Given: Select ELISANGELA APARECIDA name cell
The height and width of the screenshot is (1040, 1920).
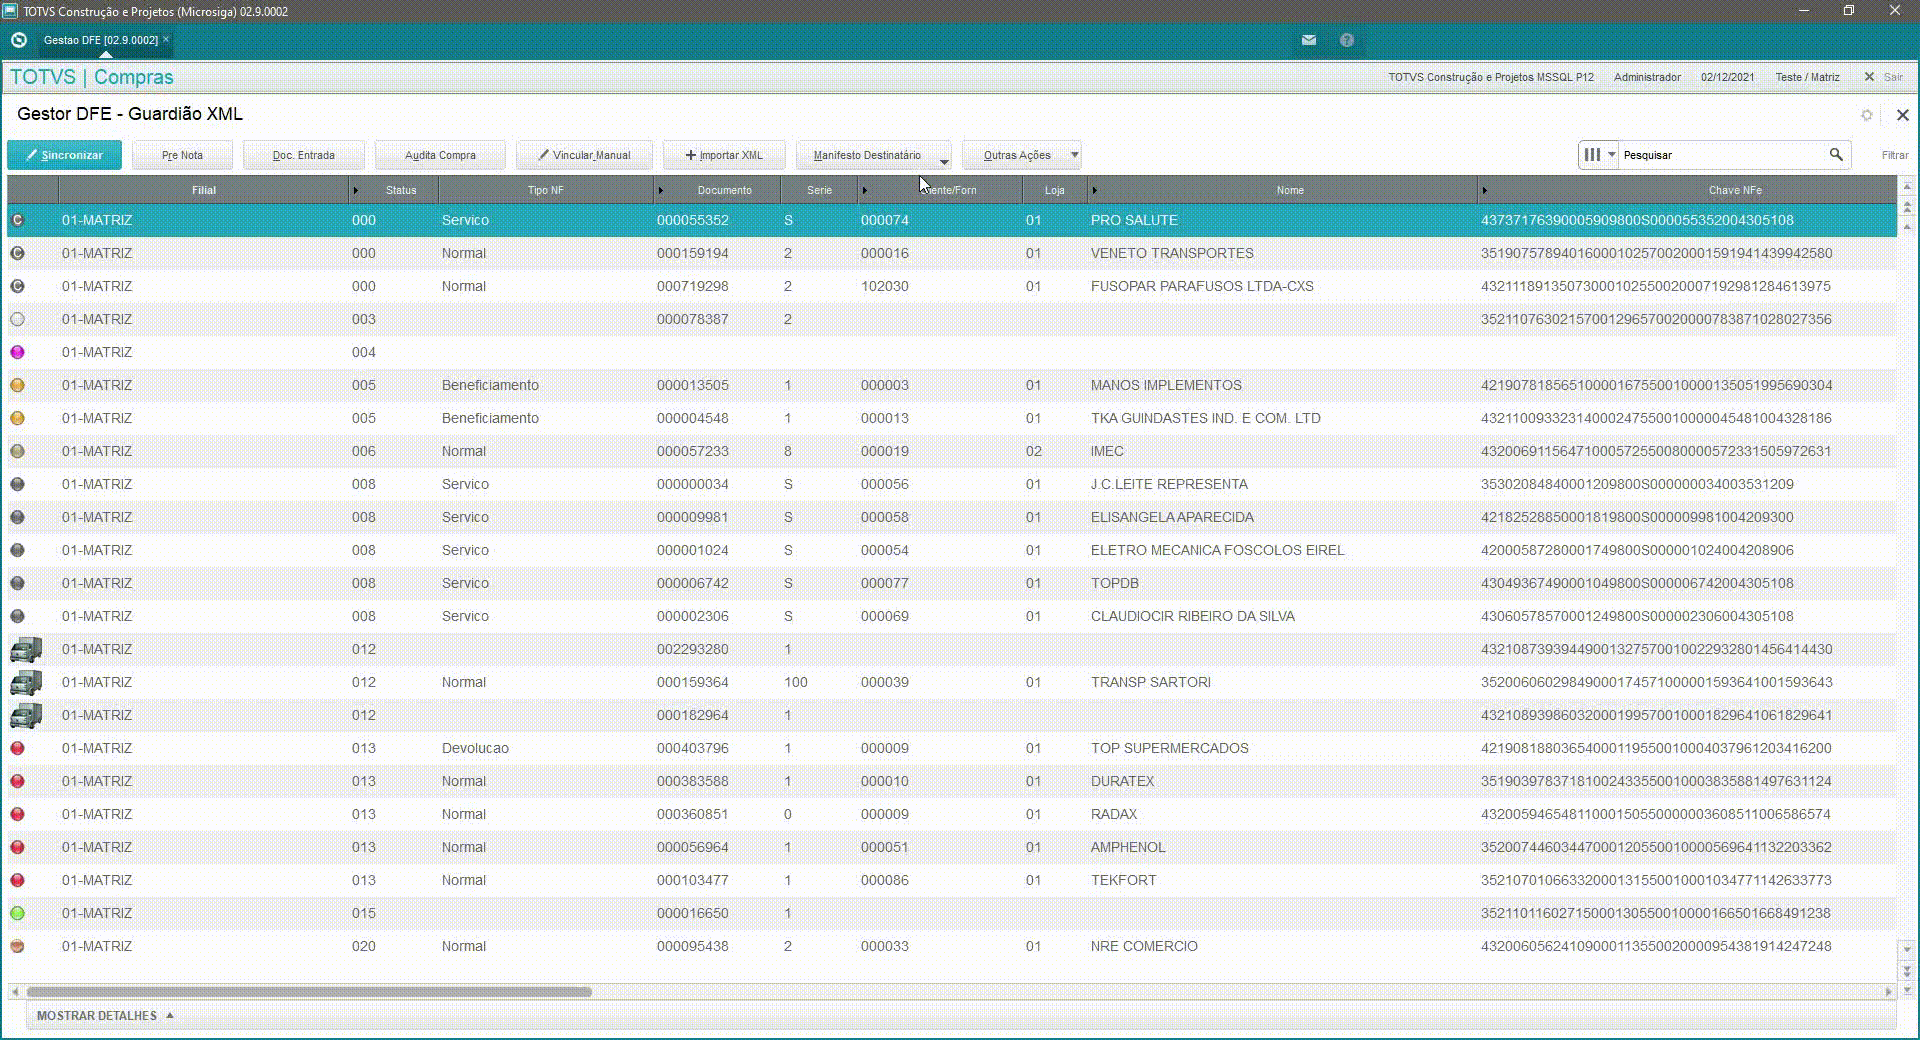Looking at the screenshot, I should coord(1172,517).
